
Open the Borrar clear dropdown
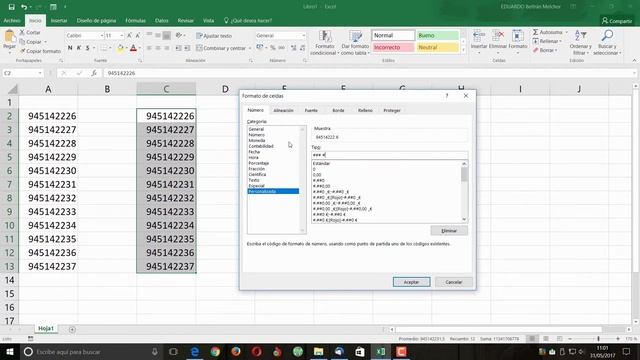point(545,50)
